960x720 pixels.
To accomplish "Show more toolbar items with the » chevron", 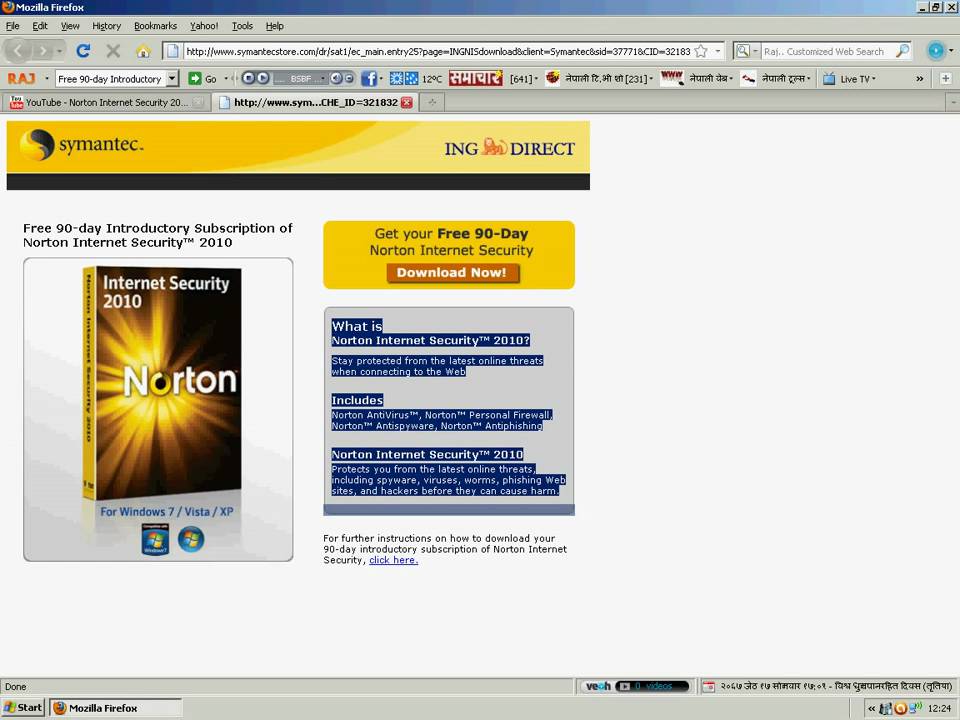I will (x=920, y=78).
